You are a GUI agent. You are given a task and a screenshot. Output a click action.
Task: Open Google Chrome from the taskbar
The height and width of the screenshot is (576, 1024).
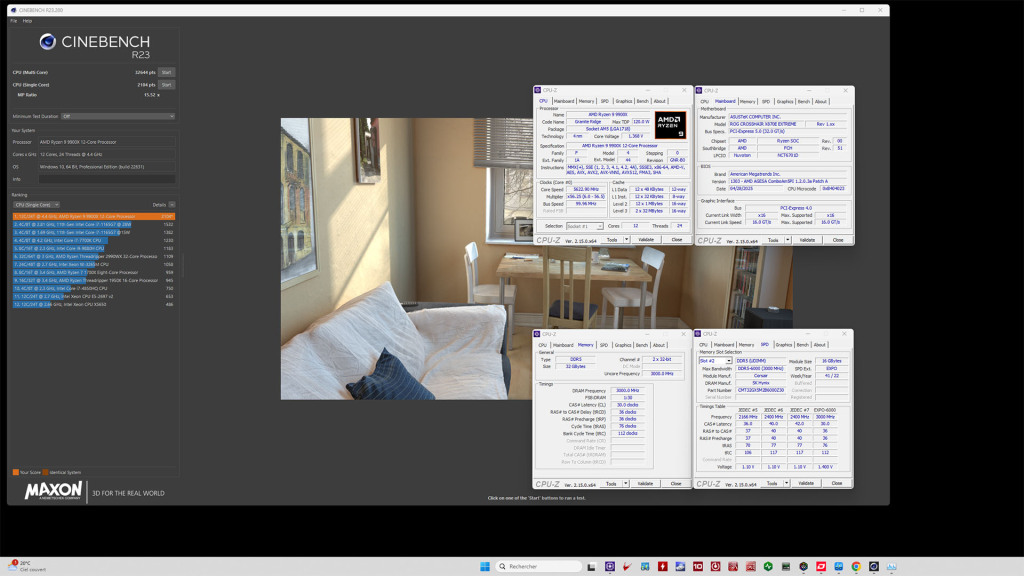[x=856, y=566]
